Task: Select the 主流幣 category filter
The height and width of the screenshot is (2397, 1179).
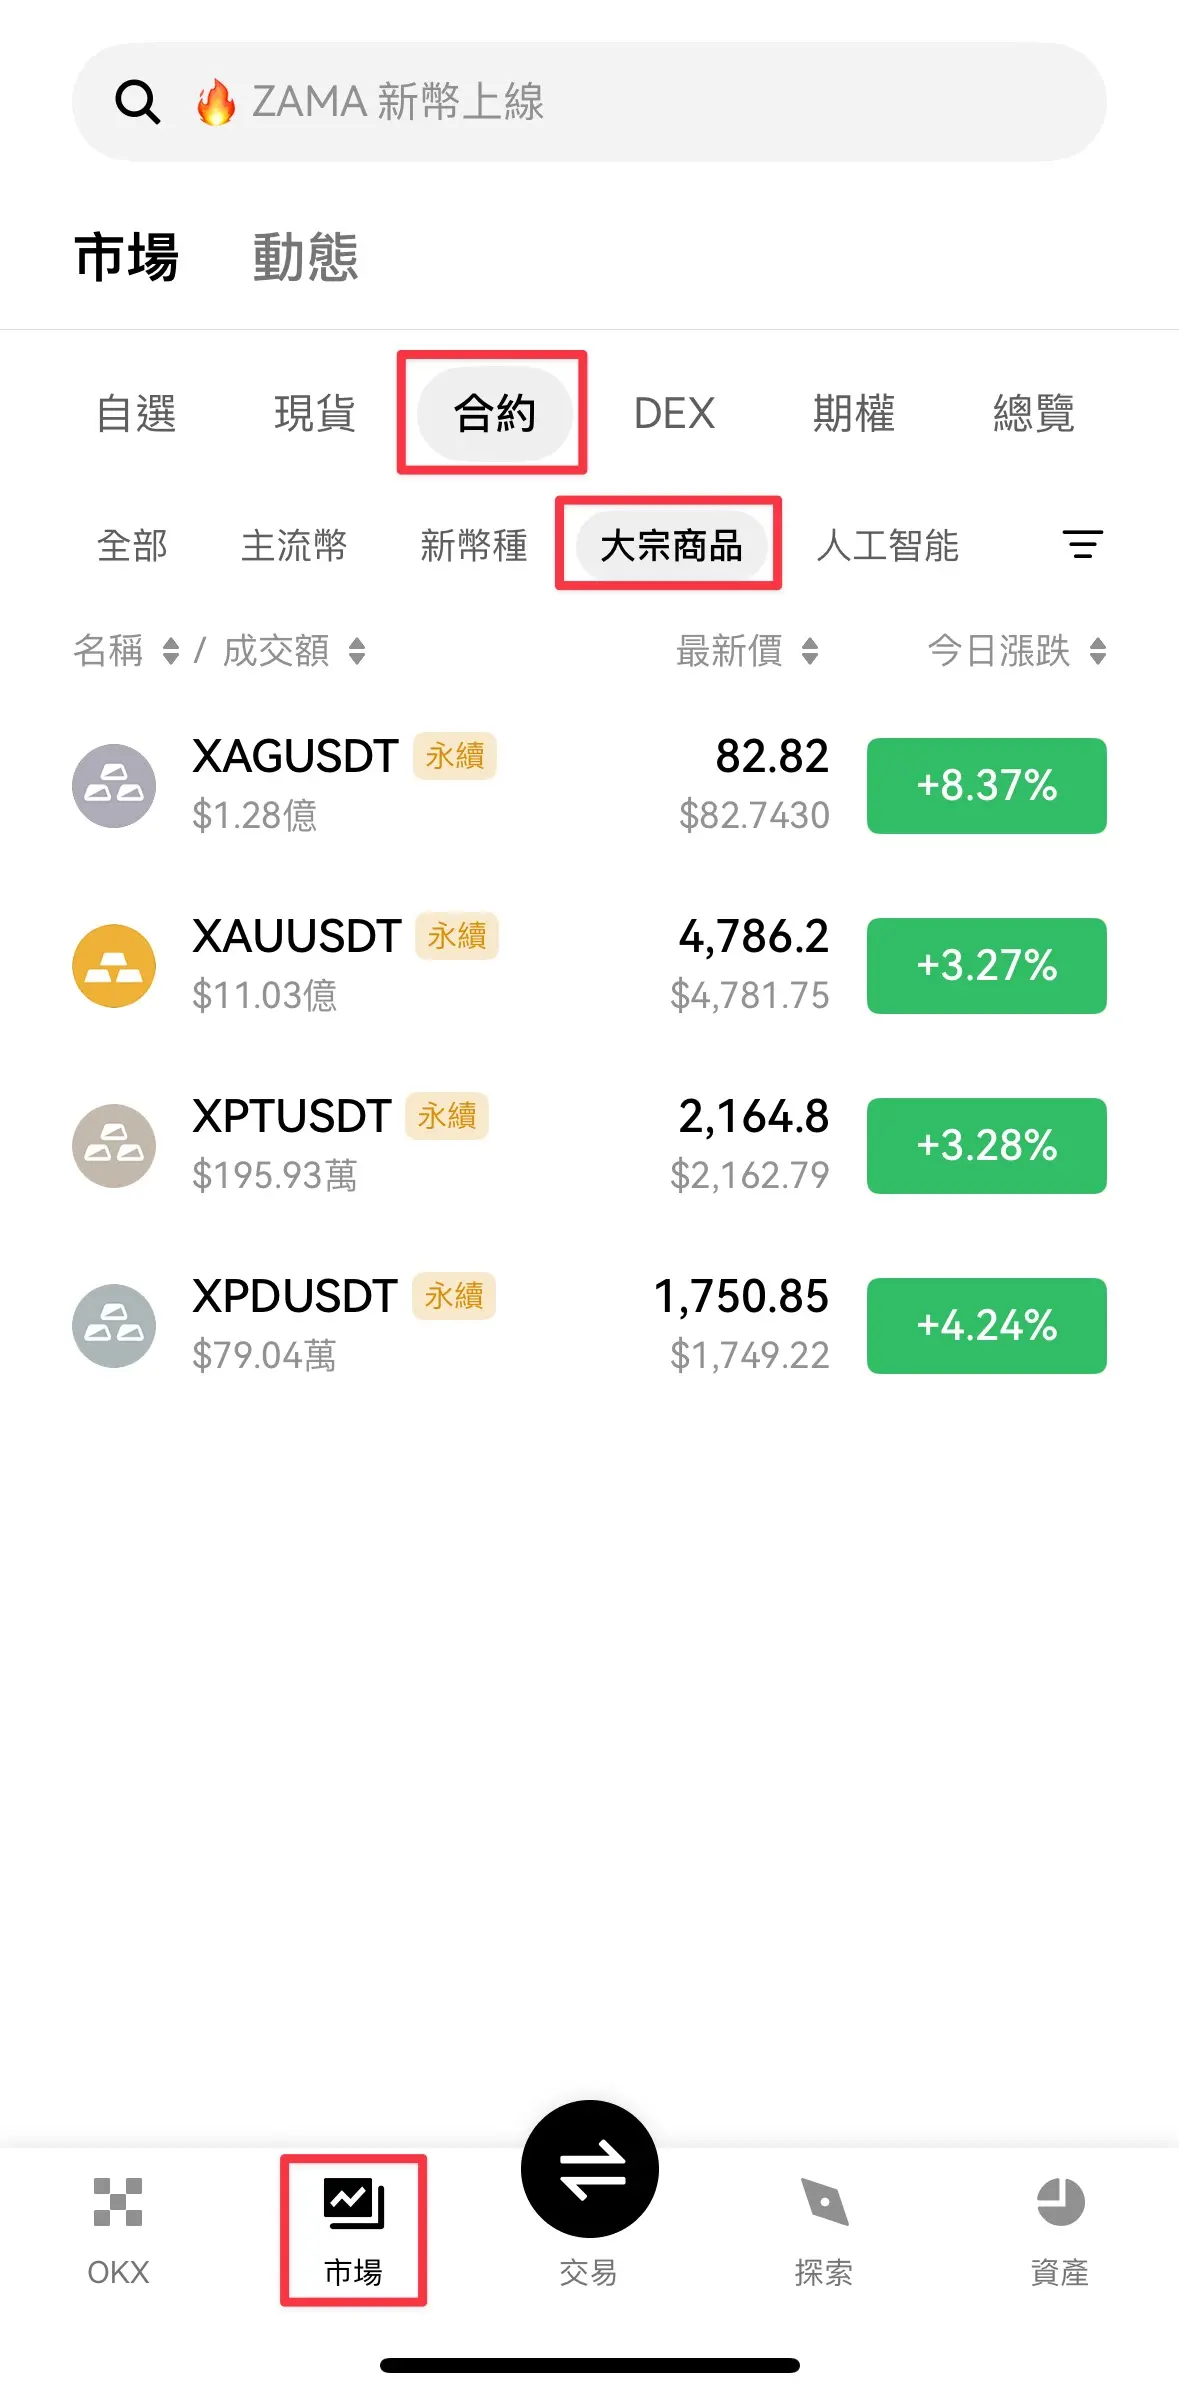Action: click(294, 546)
